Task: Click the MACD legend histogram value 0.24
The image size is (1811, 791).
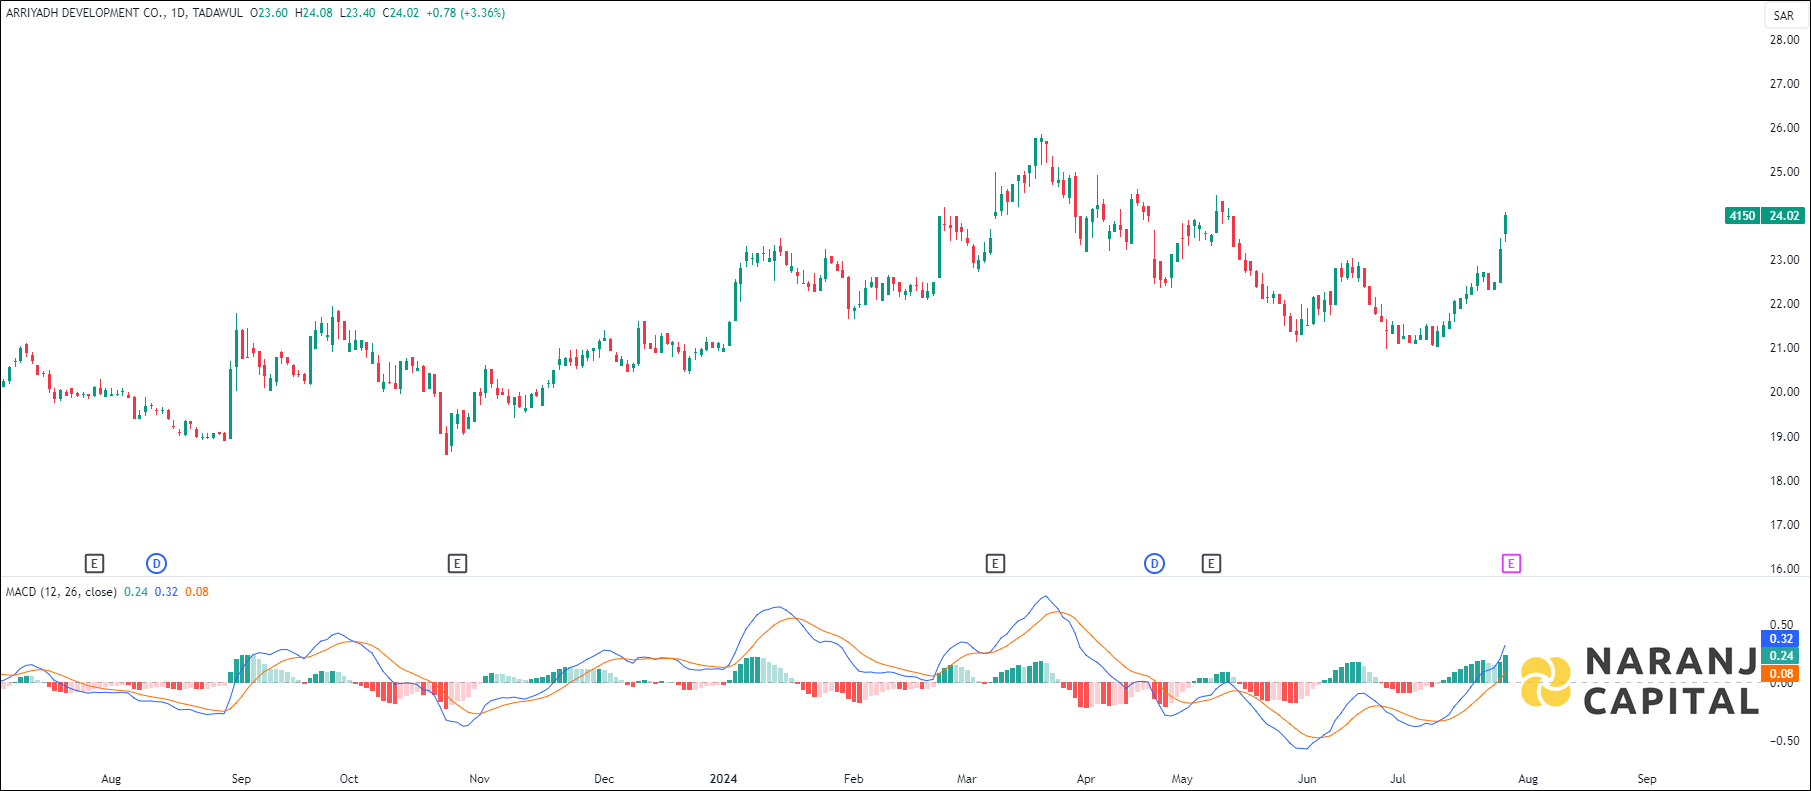Action: pyautogui.click(x=136, y=592)
